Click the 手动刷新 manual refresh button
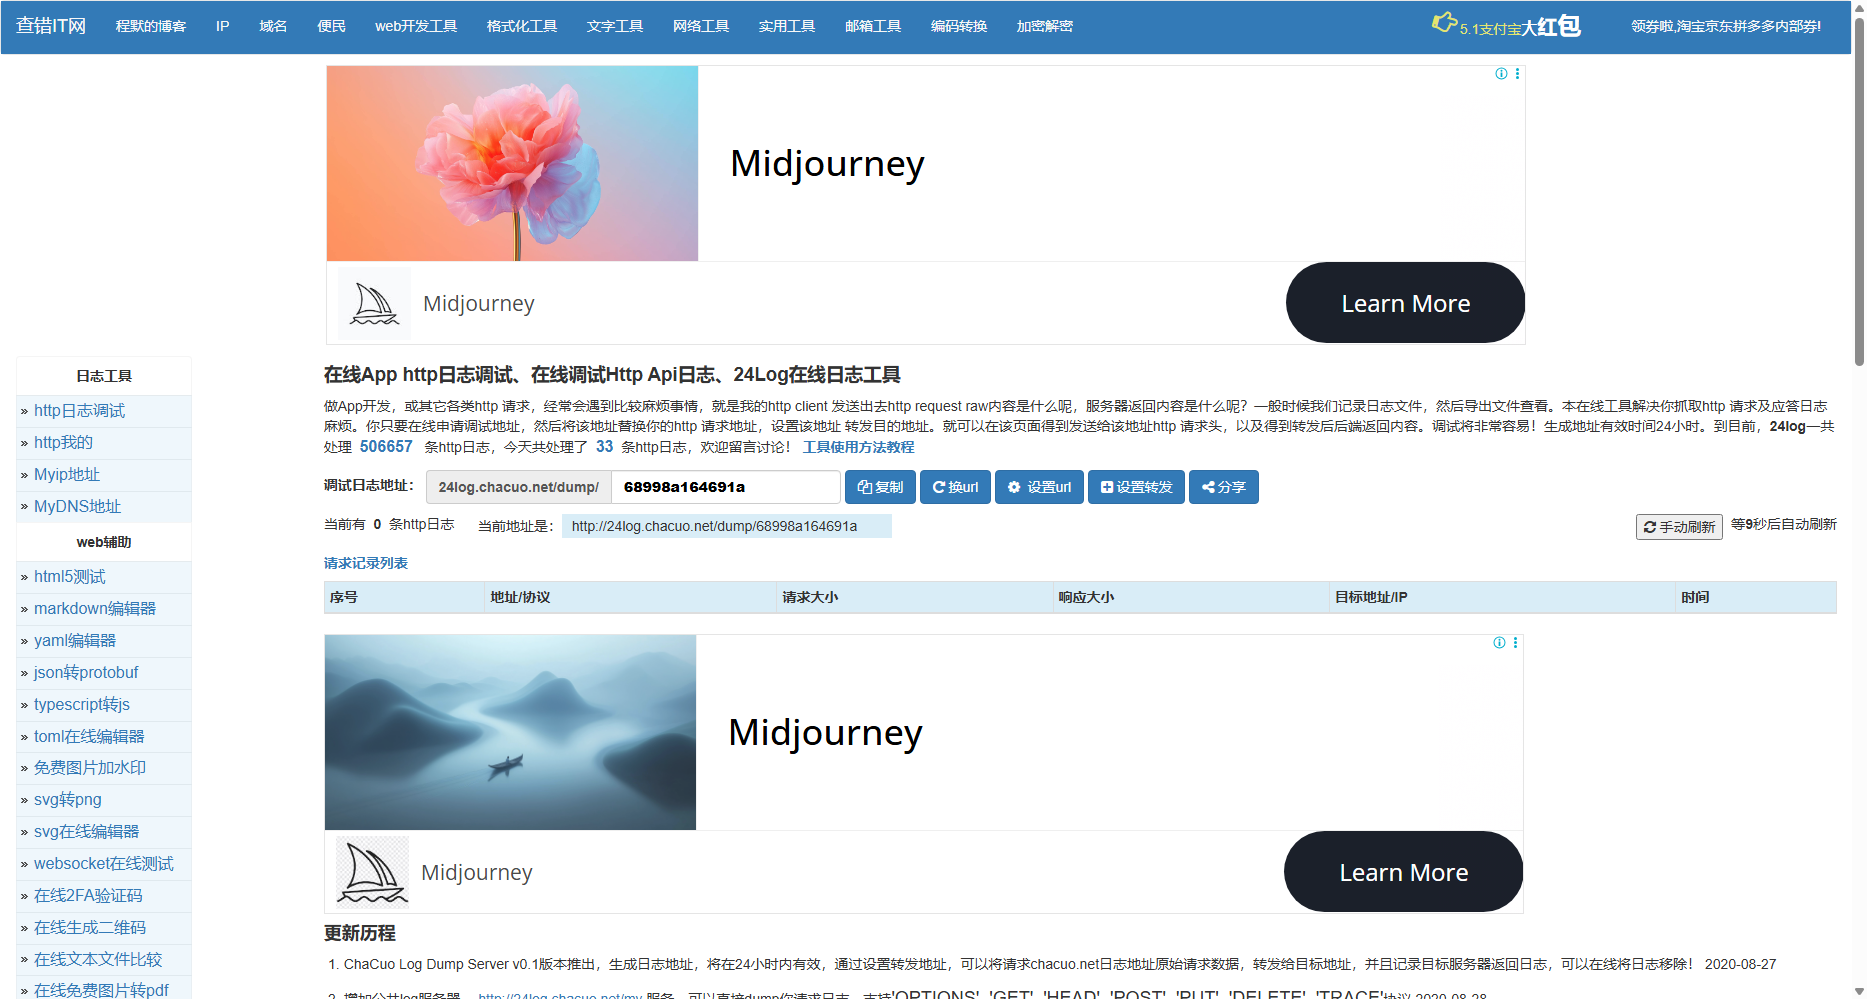This screenshot has height=999, width=1867. point(1679,527)
